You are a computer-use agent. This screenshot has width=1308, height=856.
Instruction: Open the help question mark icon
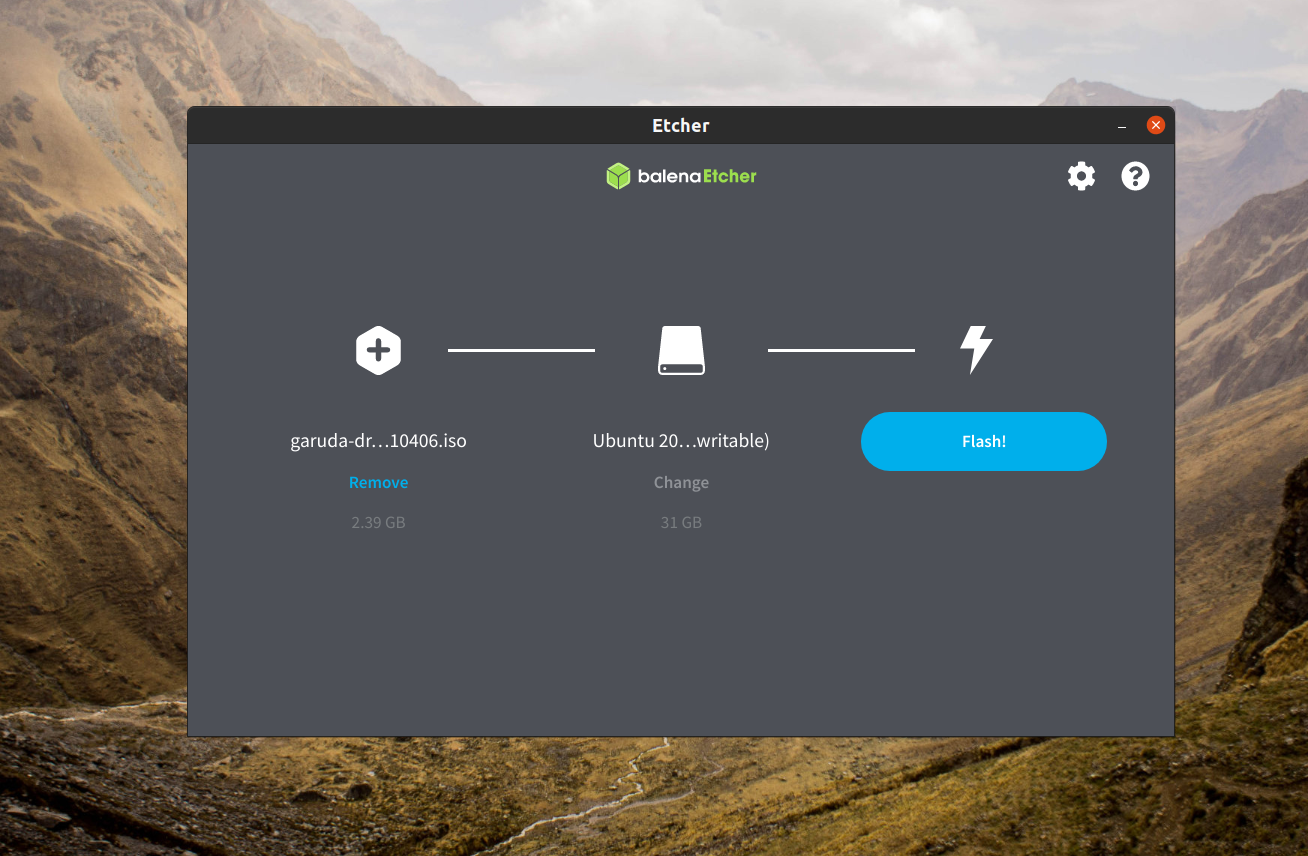pos(1135,176)
